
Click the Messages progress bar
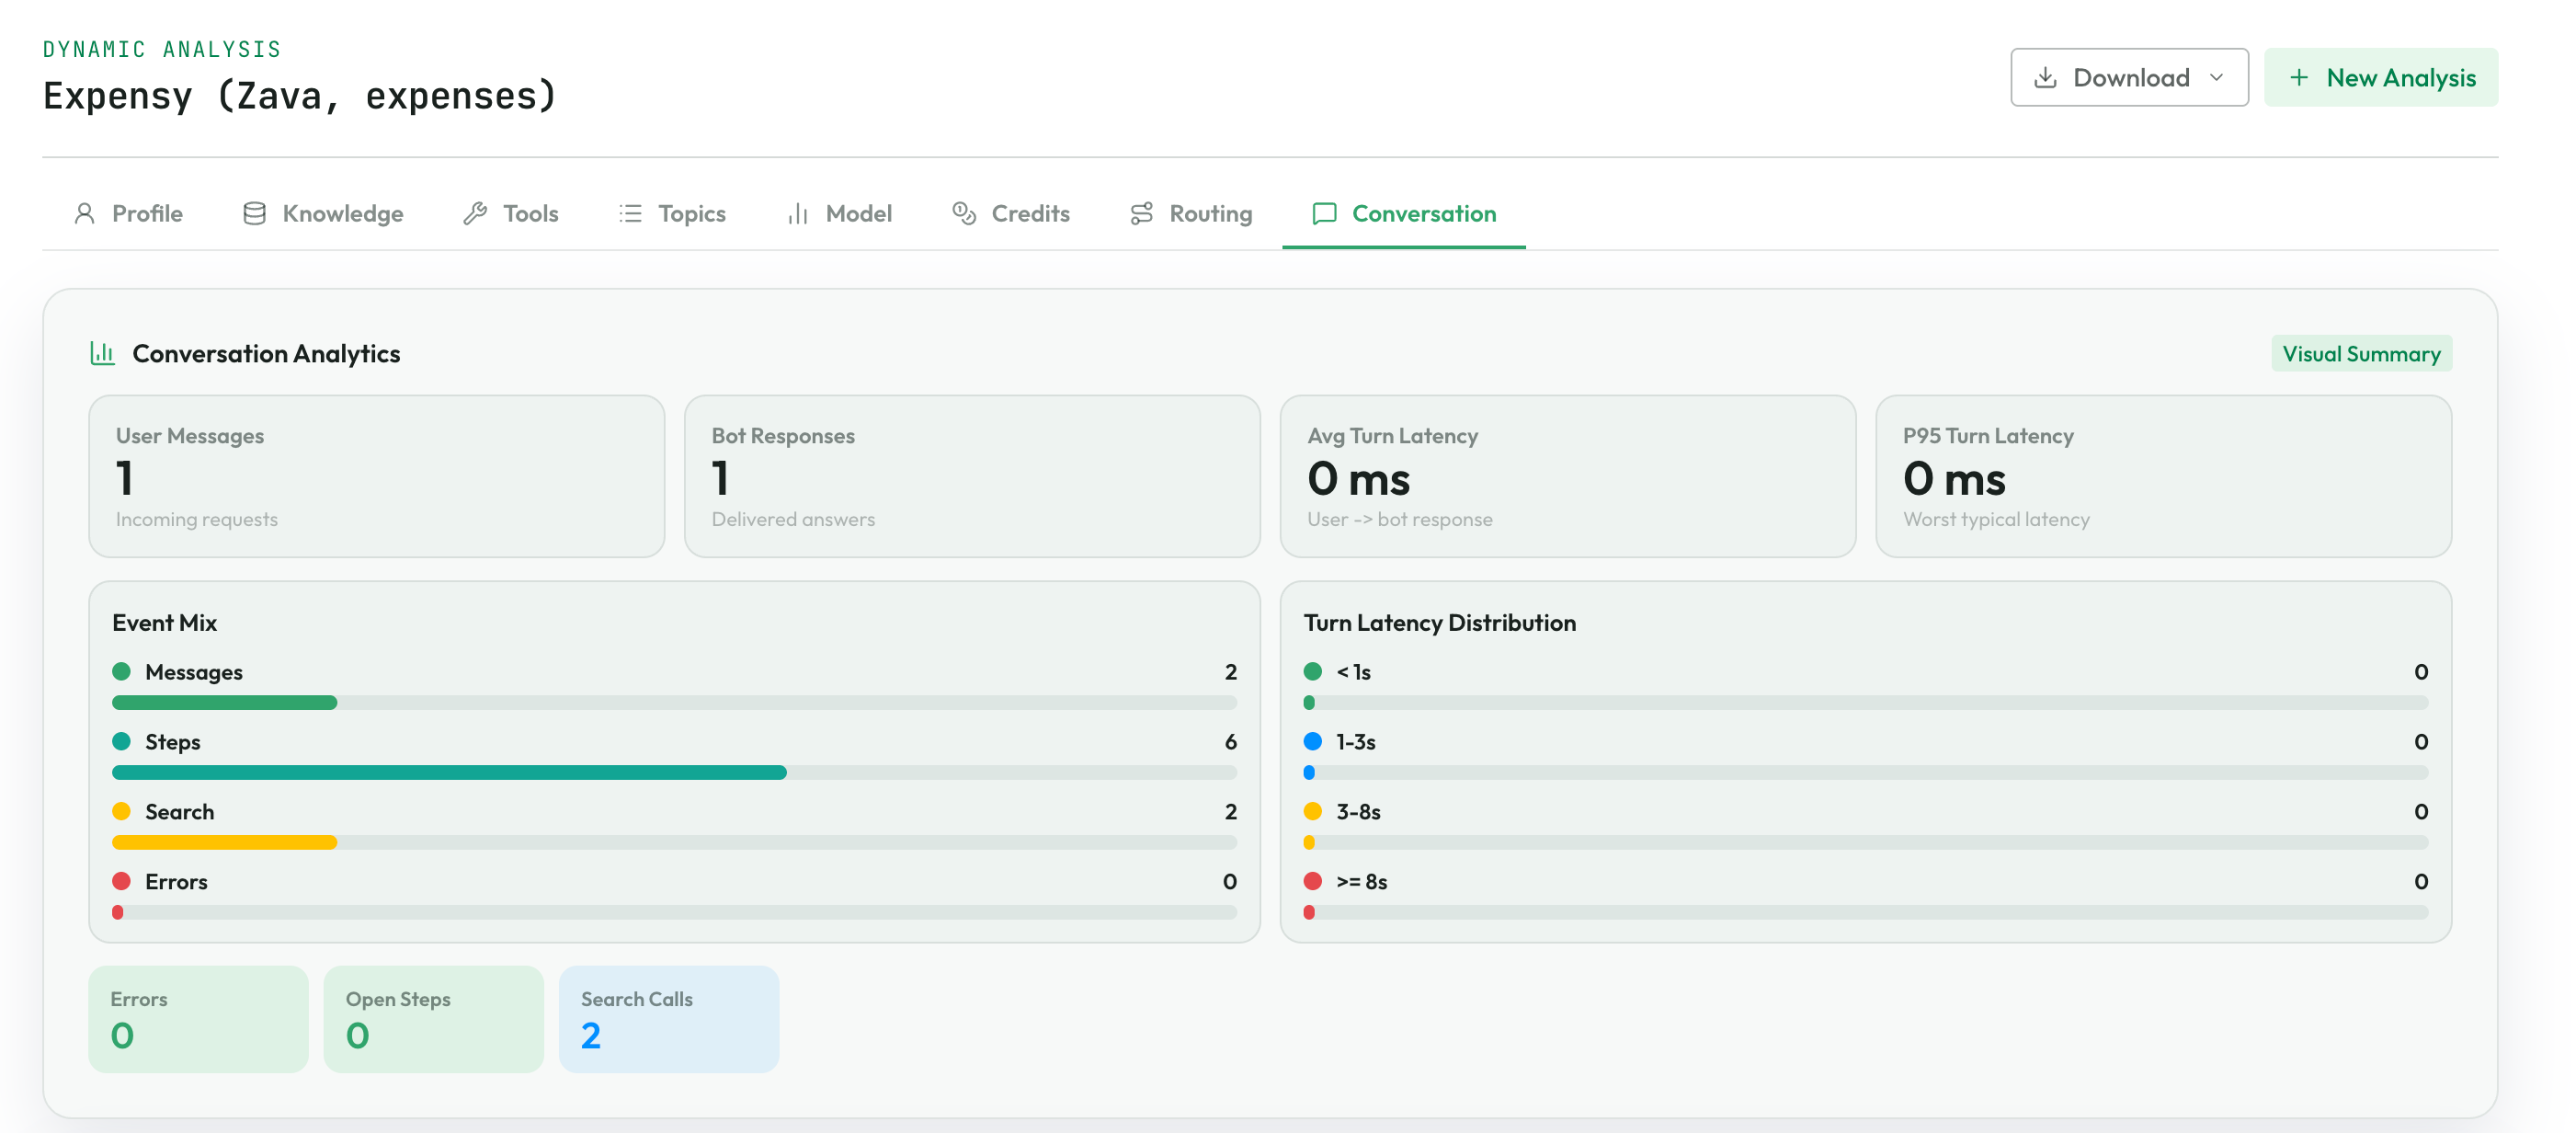(x=674, y=703)
